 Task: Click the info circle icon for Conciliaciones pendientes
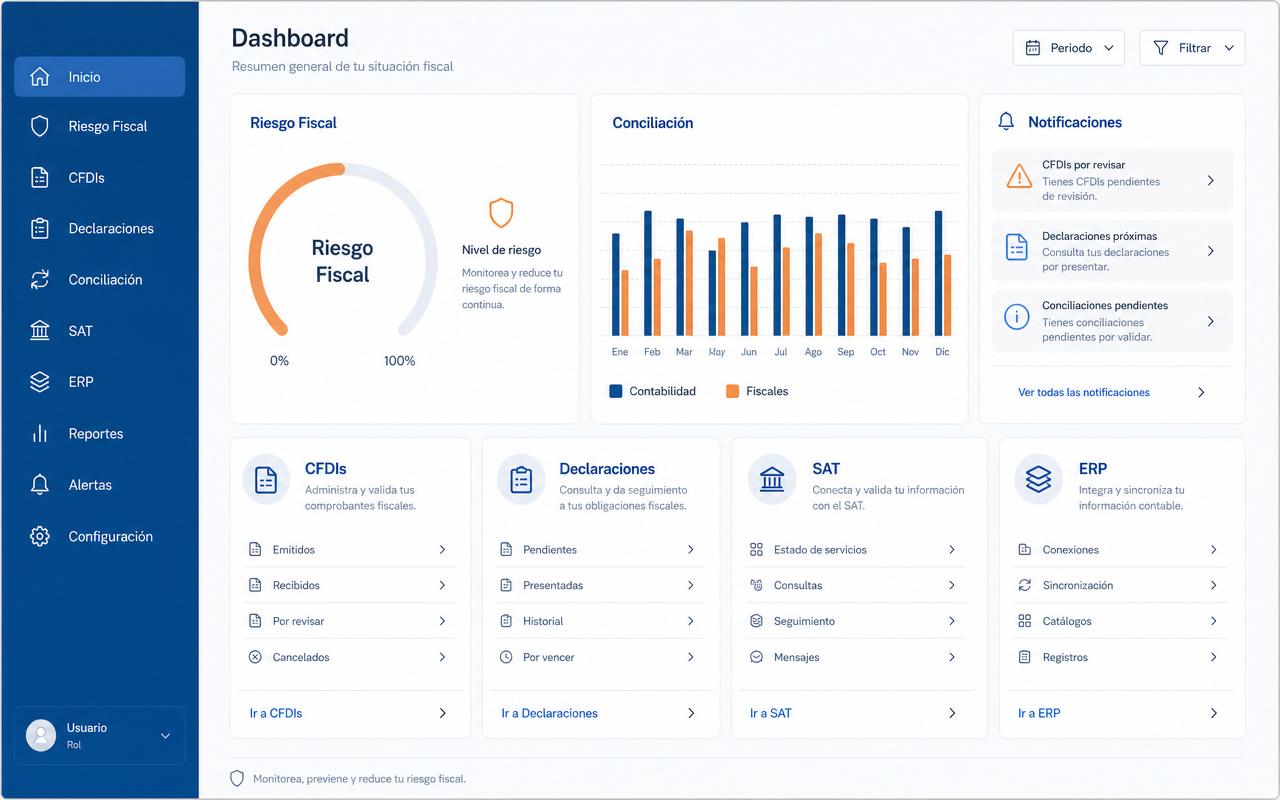tap(1017, 318)
